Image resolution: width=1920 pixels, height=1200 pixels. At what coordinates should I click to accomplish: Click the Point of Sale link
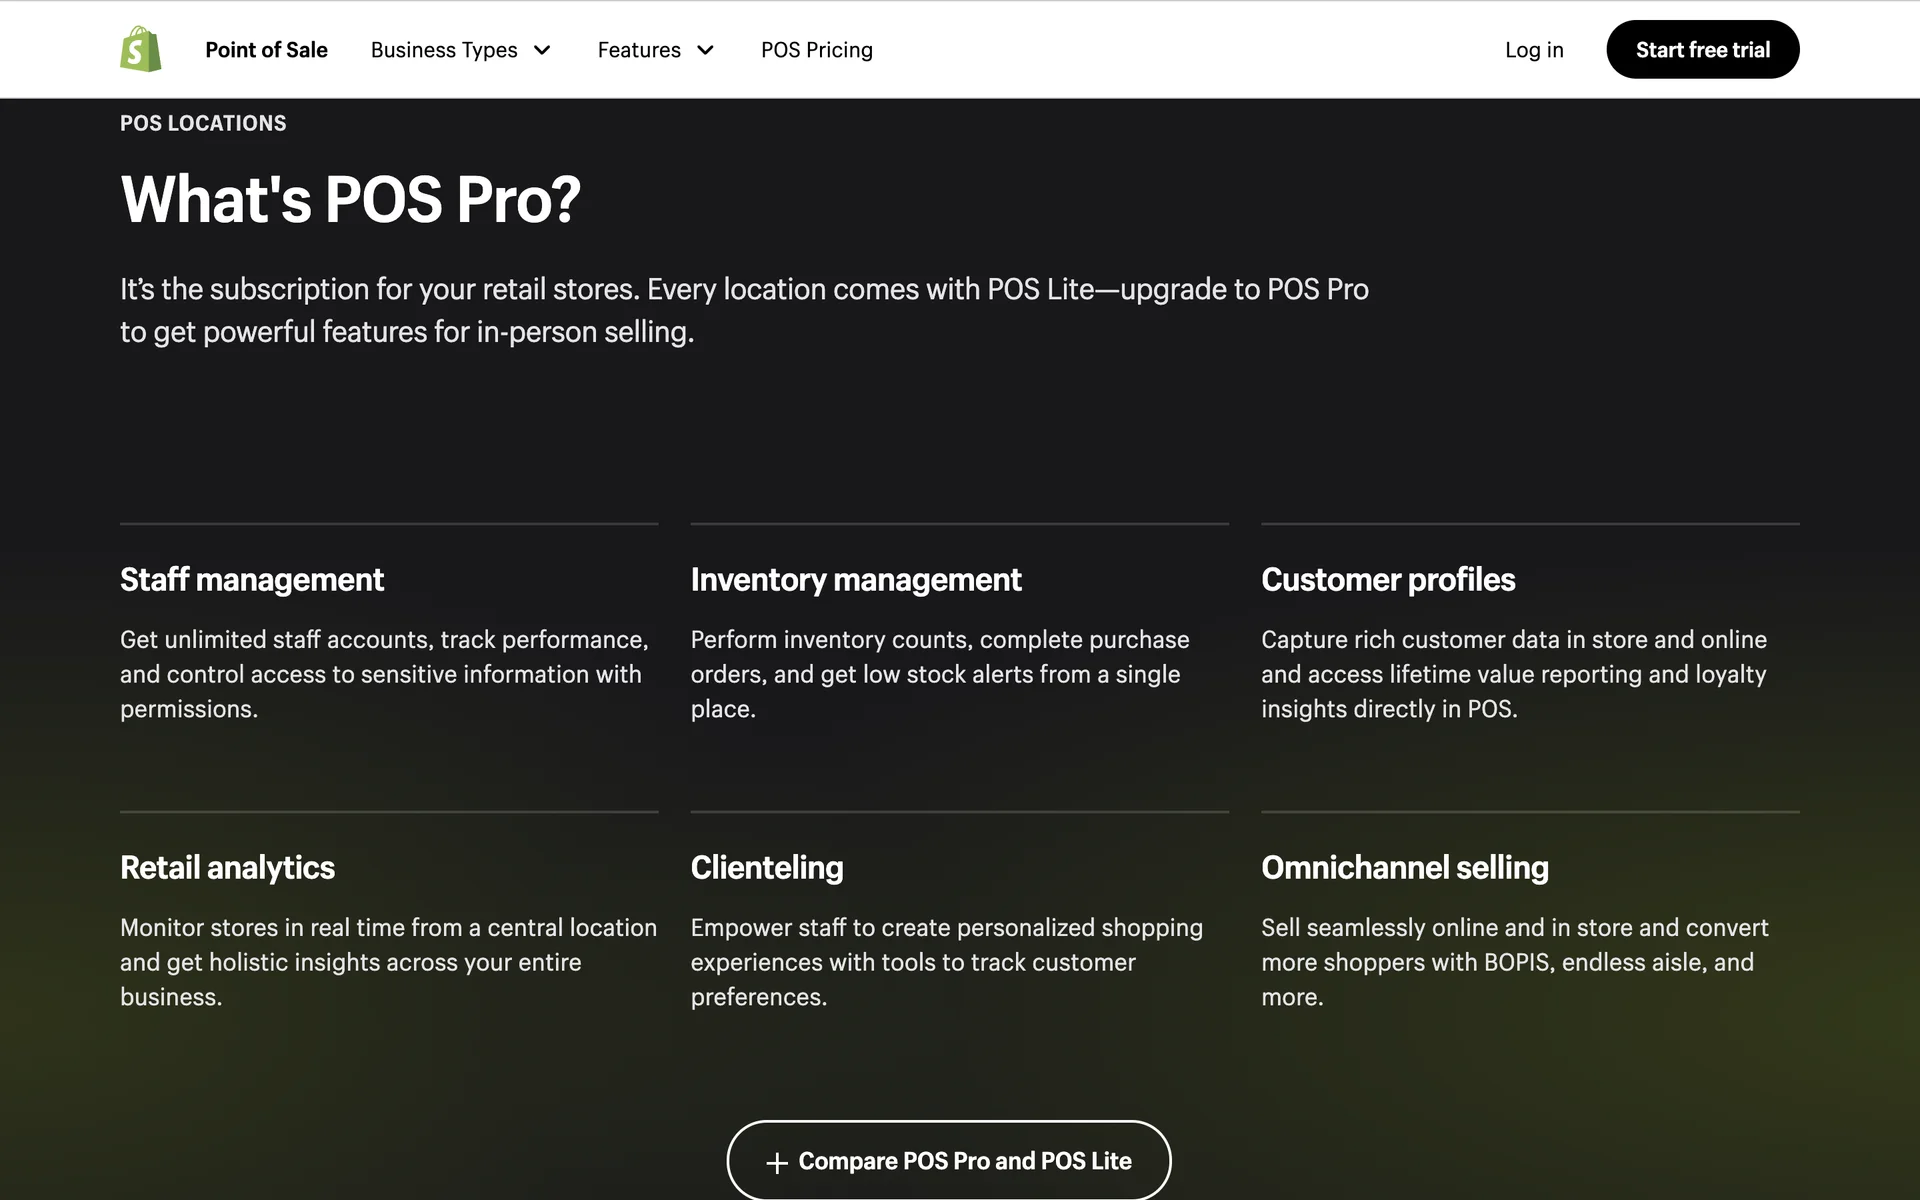(x=266, y=50)
